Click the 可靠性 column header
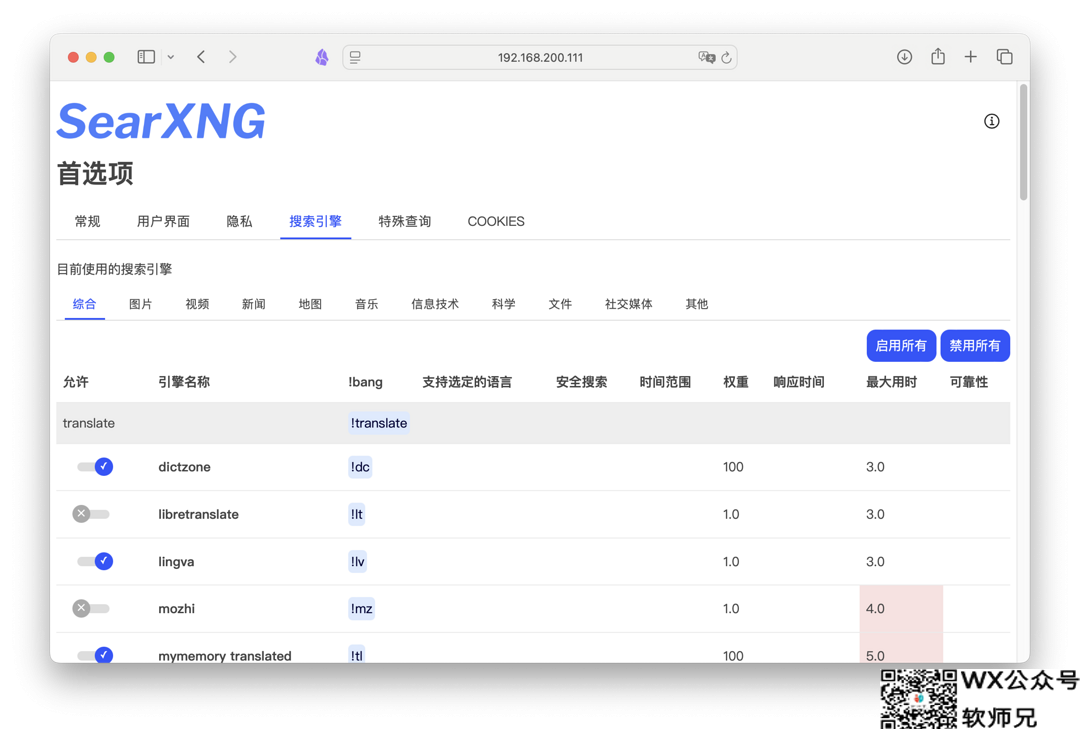Image resolution: width=1080 pixels, height=729 pixels. tap(968, 382)
